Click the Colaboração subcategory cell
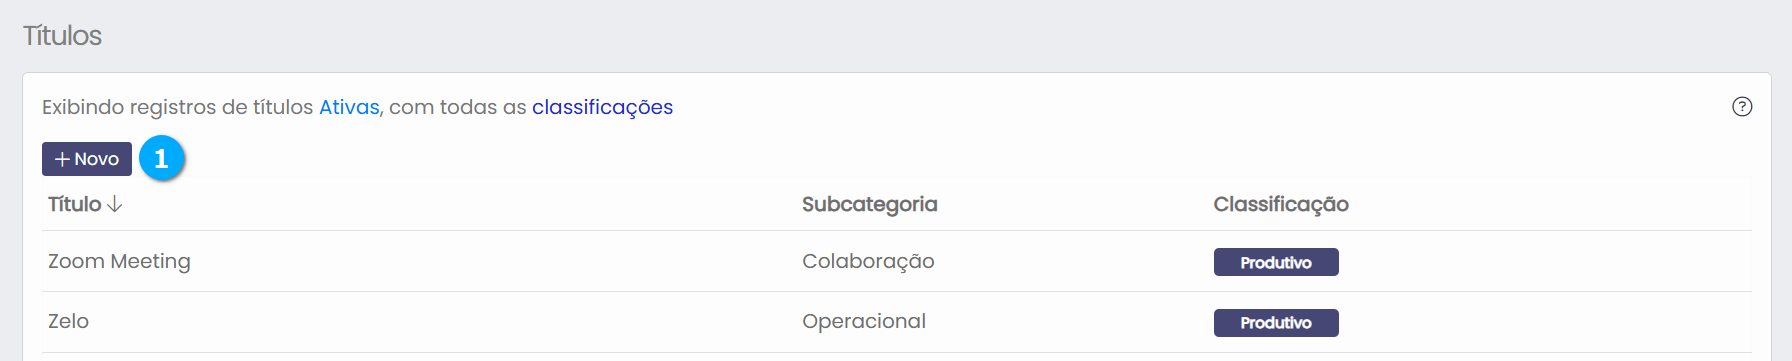 (x=868, y=261)
